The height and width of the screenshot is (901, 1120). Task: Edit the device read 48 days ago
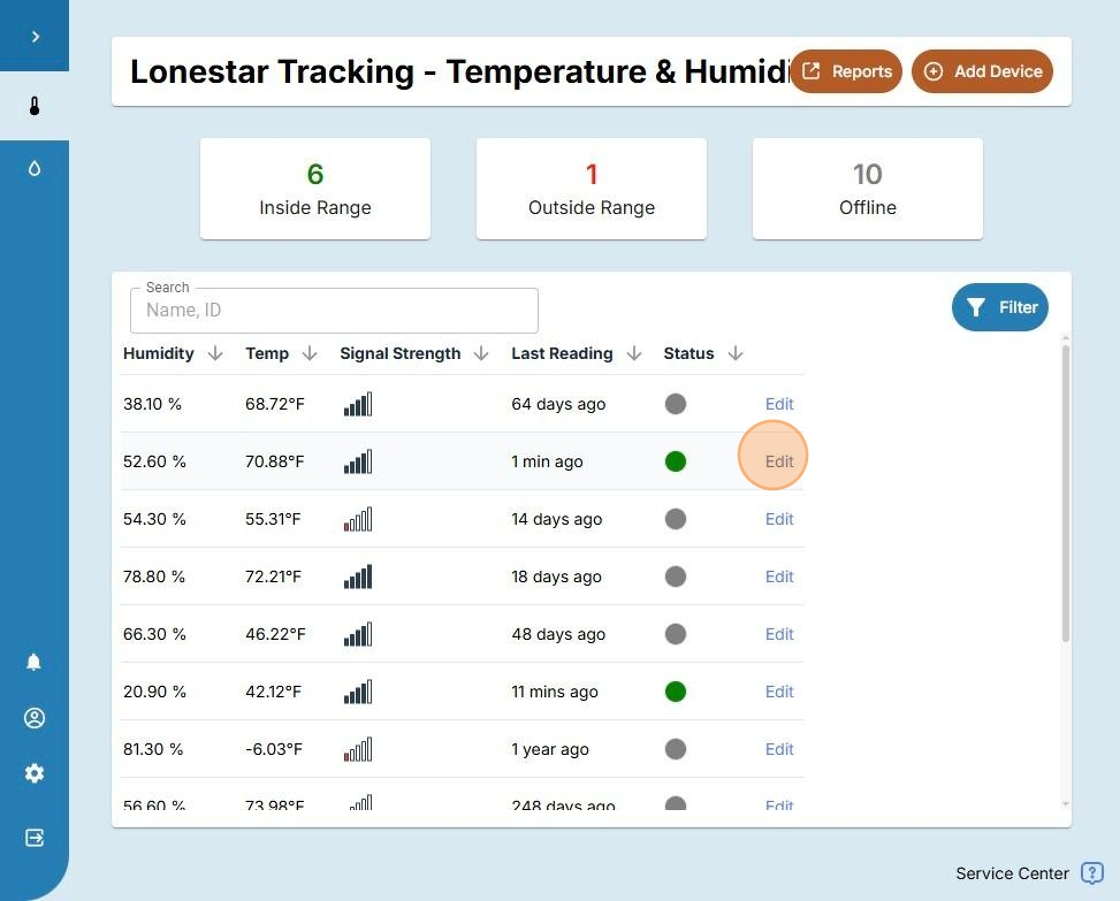point(779,634)
